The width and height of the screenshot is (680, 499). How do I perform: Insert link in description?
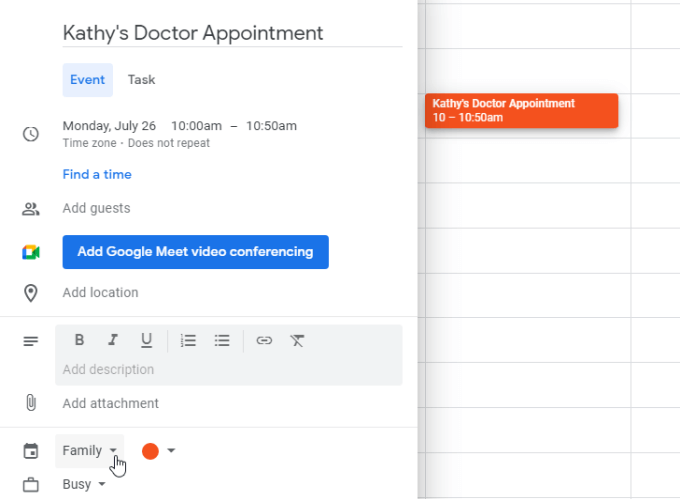tap(264, 340)
